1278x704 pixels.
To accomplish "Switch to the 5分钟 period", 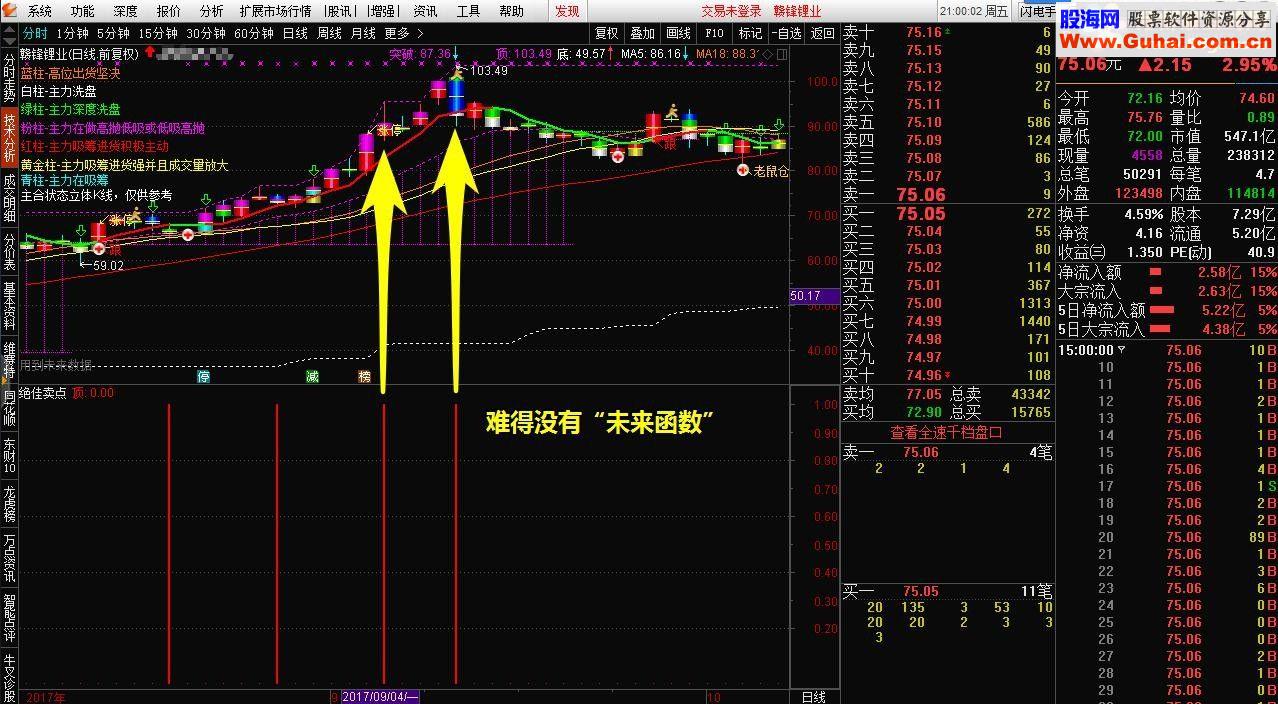I will pyautogui.click(x=113, y=33).
